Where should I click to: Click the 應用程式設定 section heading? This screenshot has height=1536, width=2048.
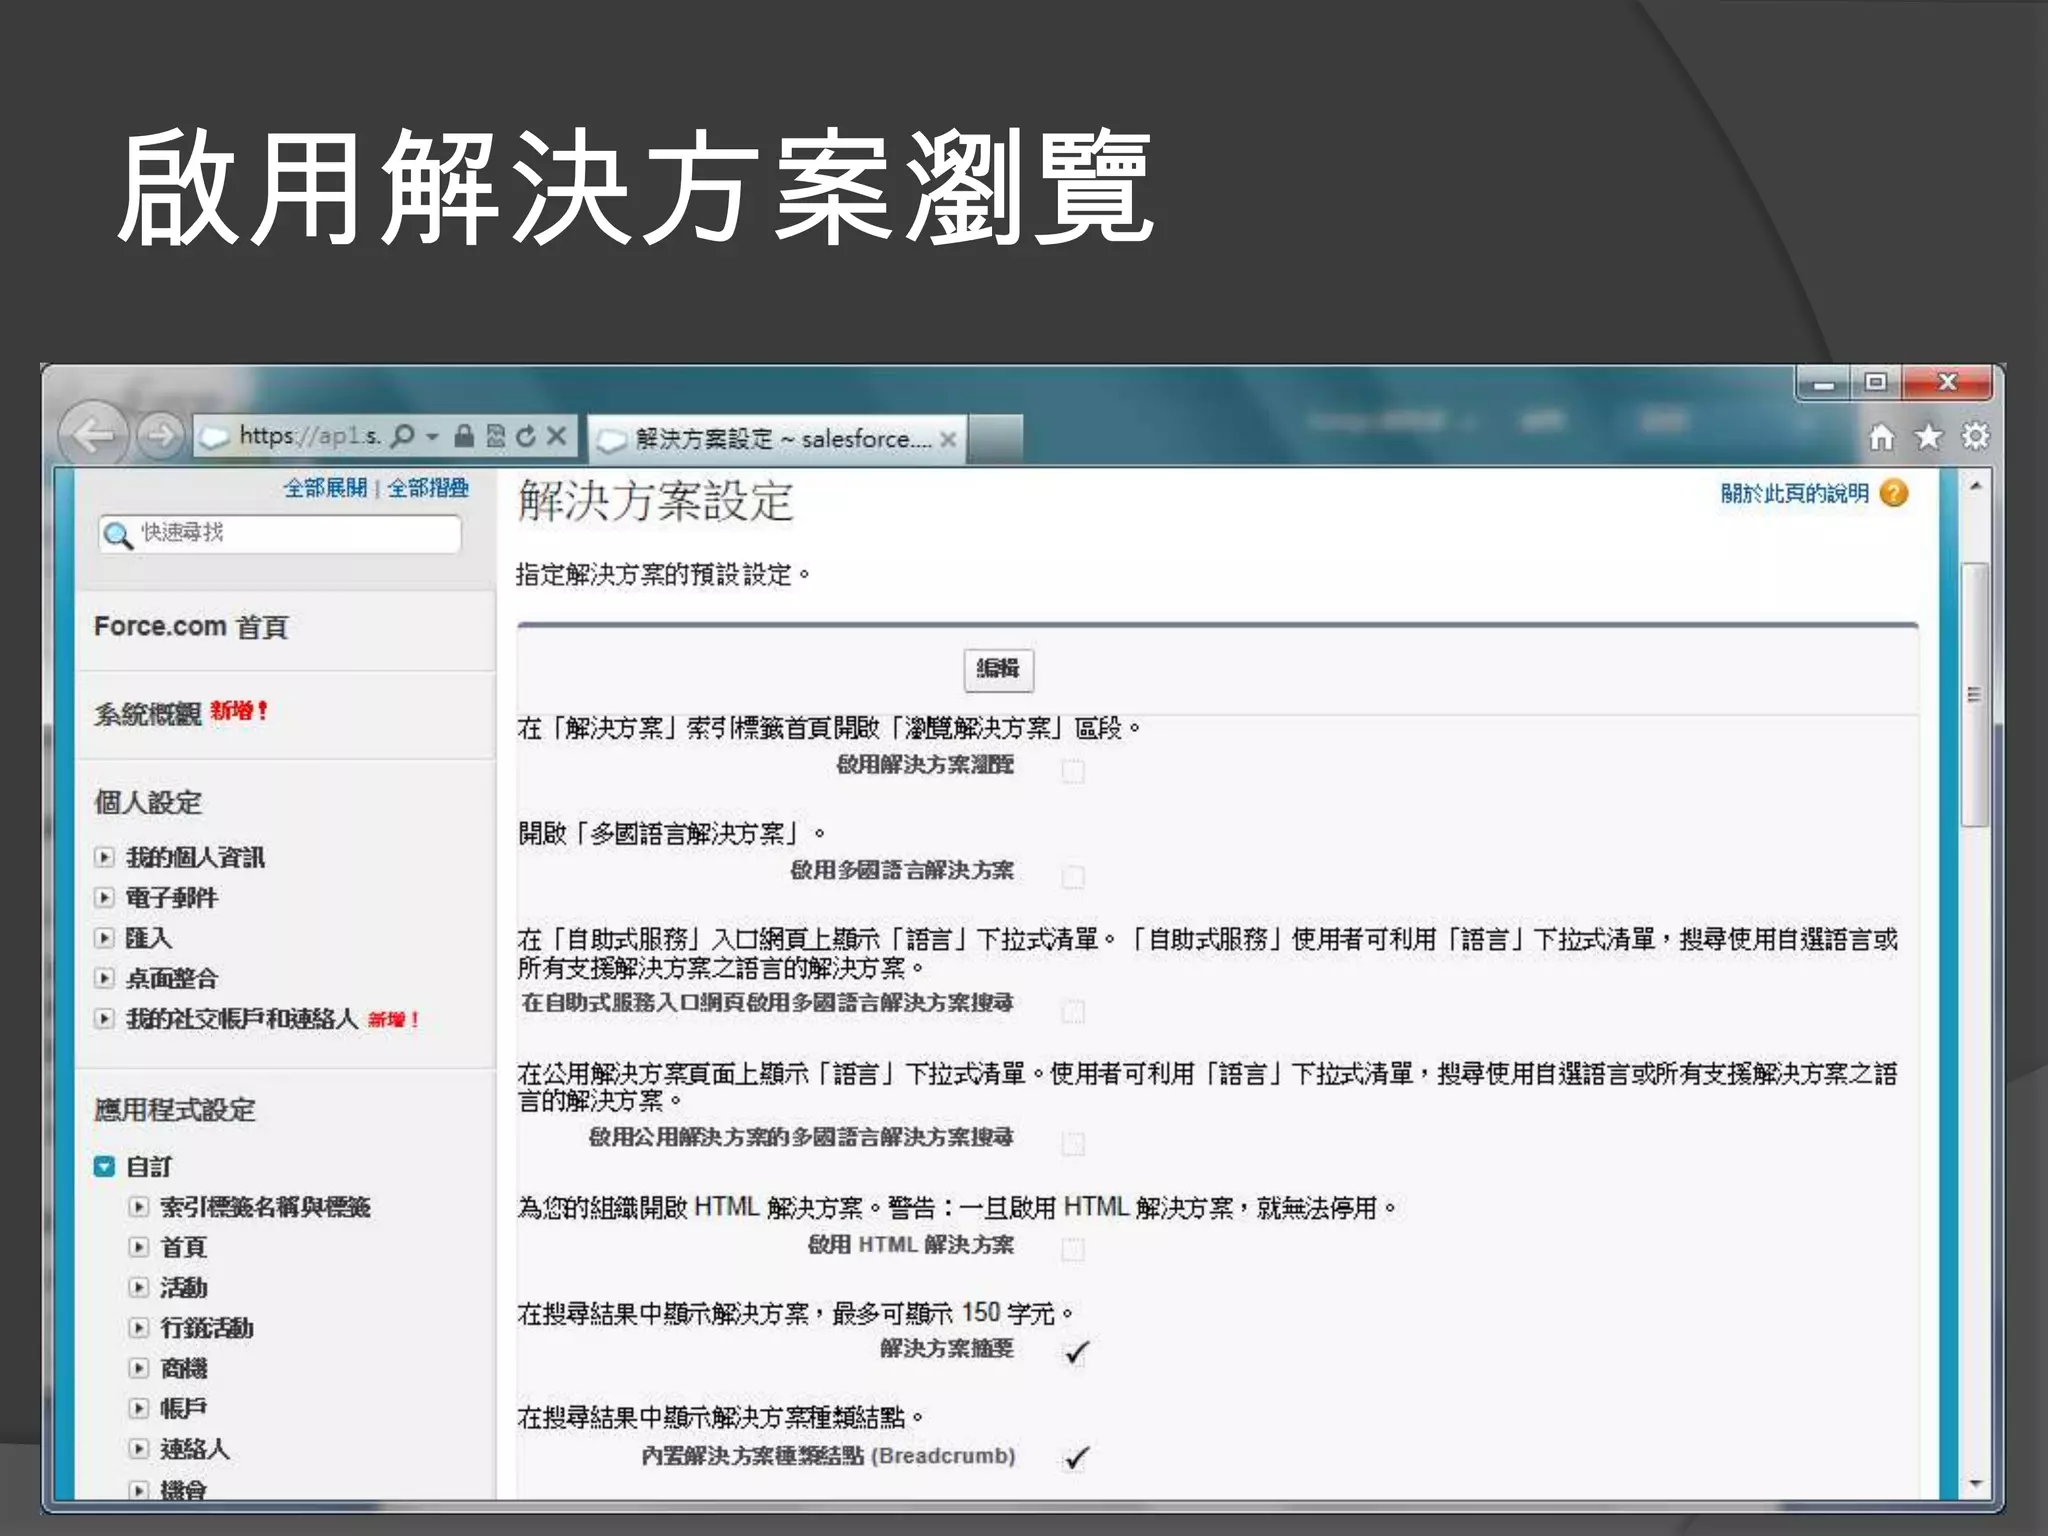tap(175, 1110)
